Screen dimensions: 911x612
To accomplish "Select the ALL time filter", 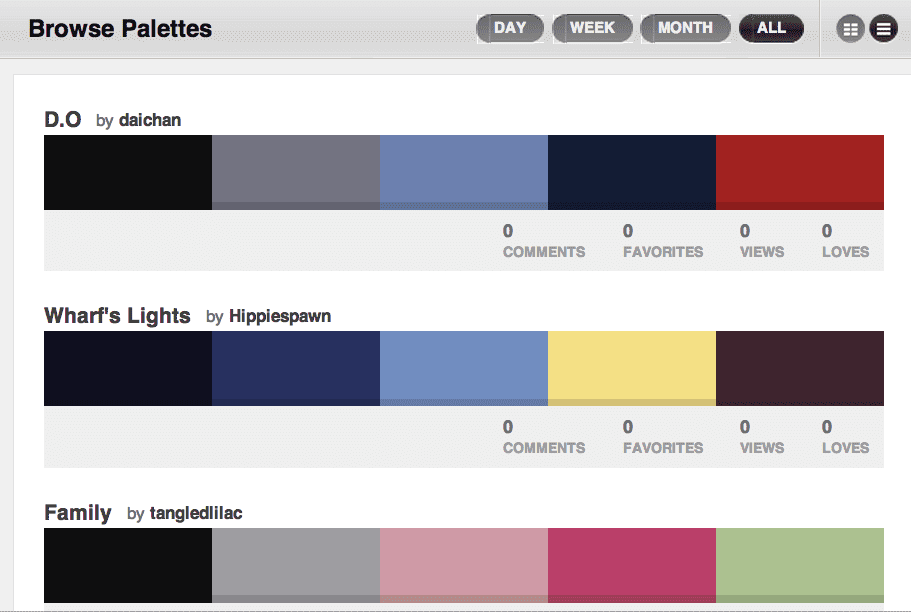I will click(x=771, y=28).
